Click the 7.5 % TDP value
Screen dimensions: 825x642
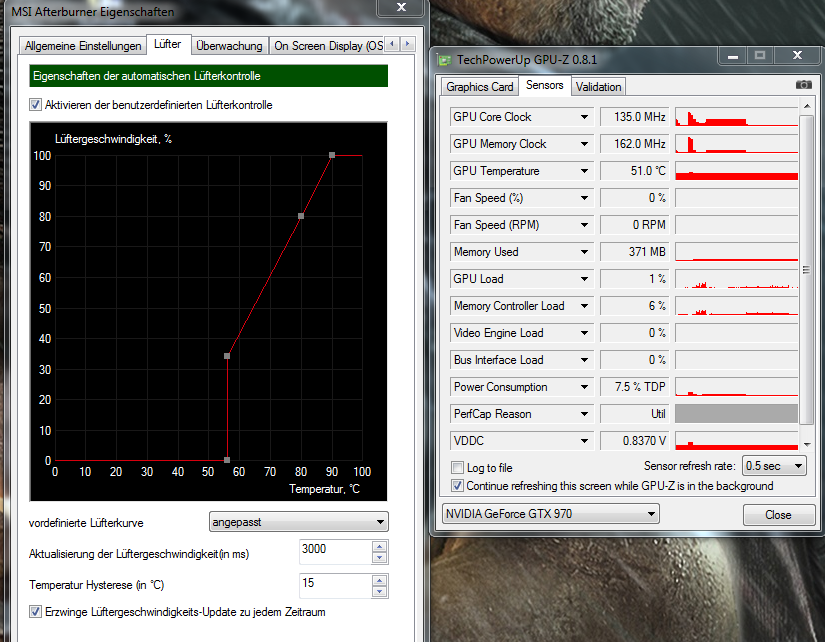pos(634,387)
